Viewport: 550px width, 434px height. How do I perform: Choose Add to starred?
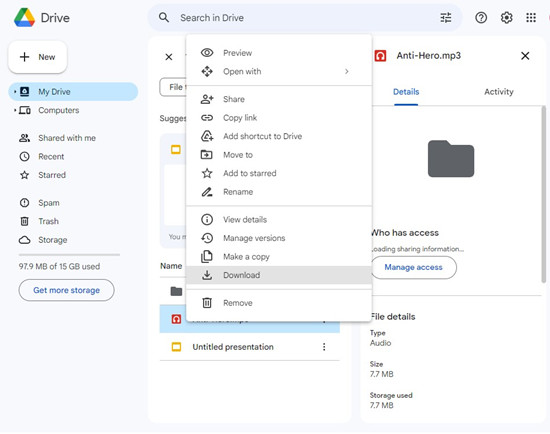pos(279,173)
